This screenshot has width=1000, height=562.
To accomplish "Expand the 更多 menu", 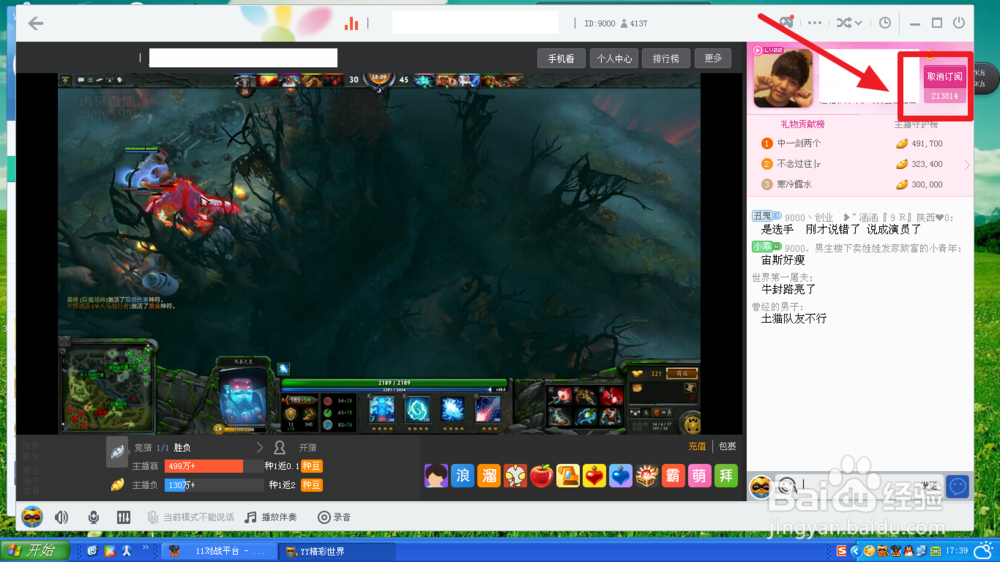I will point(712,58).
